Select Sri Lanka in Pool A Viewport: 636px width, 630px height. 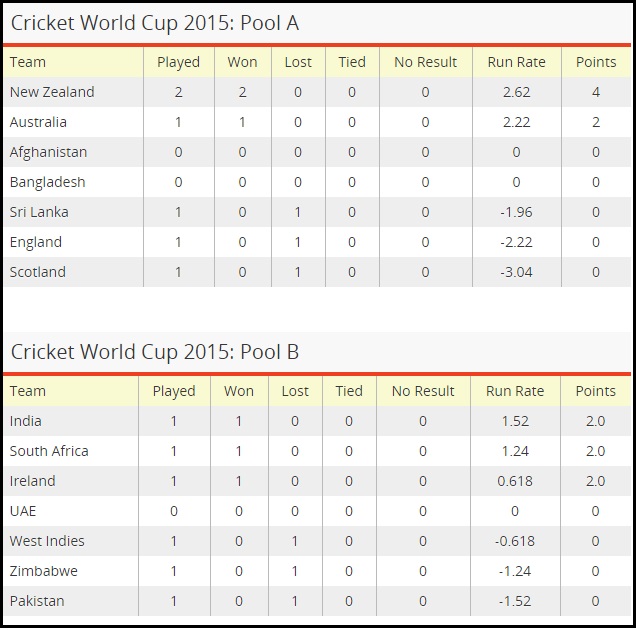[x=39, y=212]
